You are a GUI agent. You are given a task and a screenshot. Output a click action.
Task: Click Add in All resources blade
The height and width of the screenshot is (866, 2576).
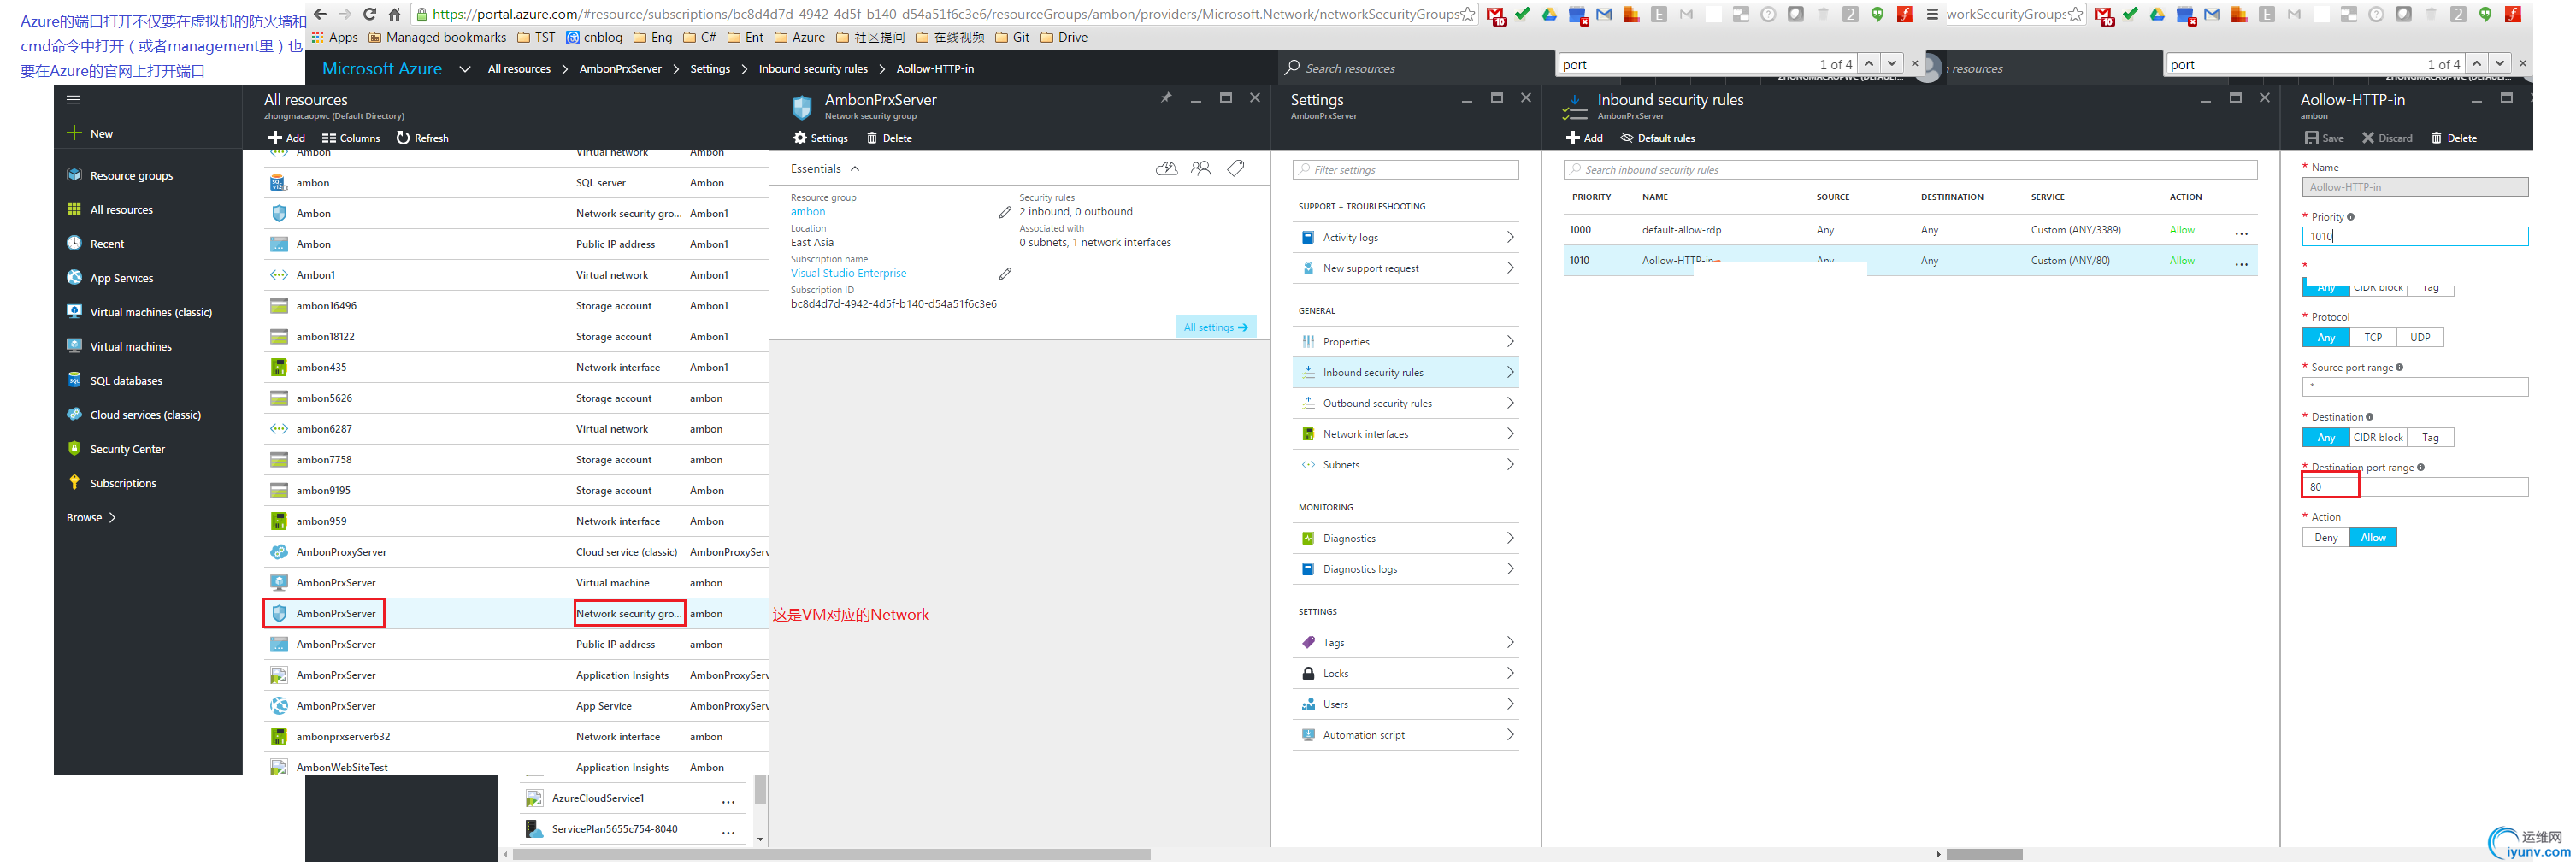coord(286,138)
